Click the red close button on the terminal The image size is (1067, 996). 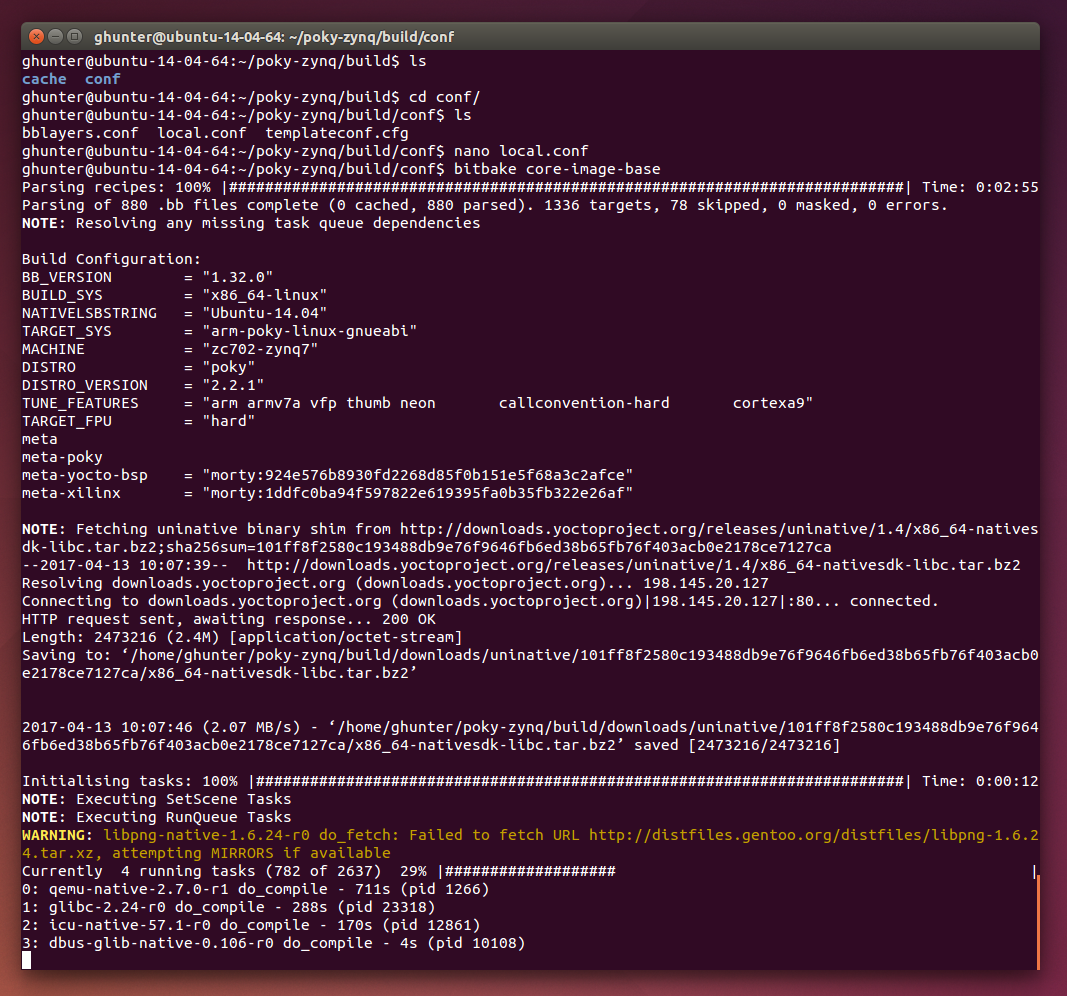(x=35, y=36)
